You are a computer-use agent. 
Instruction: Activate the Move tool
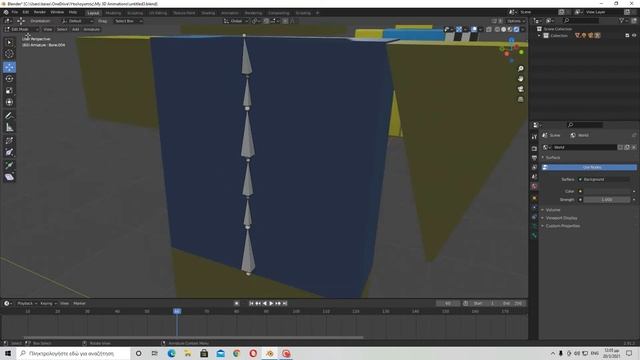pos(9,67)
